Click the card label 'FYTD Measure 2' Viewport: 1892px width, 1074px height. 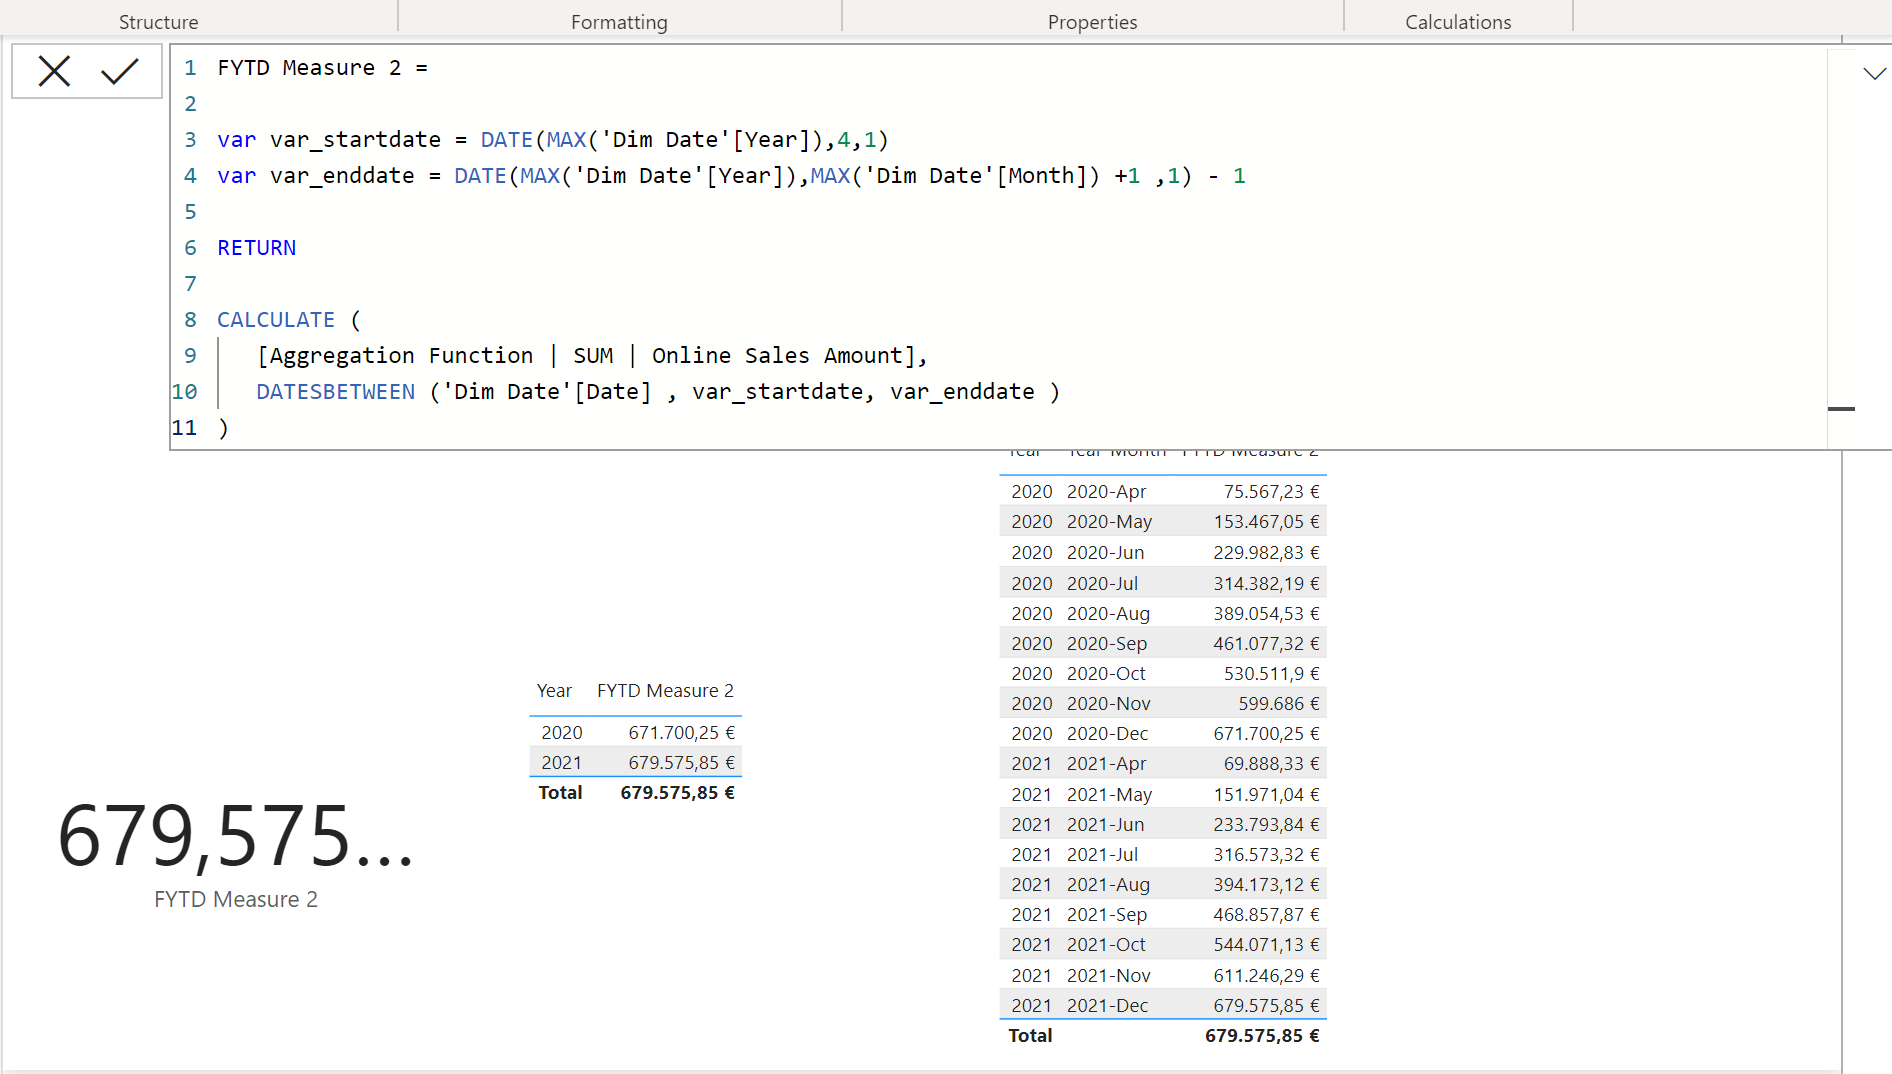click(x=236, y=900)
